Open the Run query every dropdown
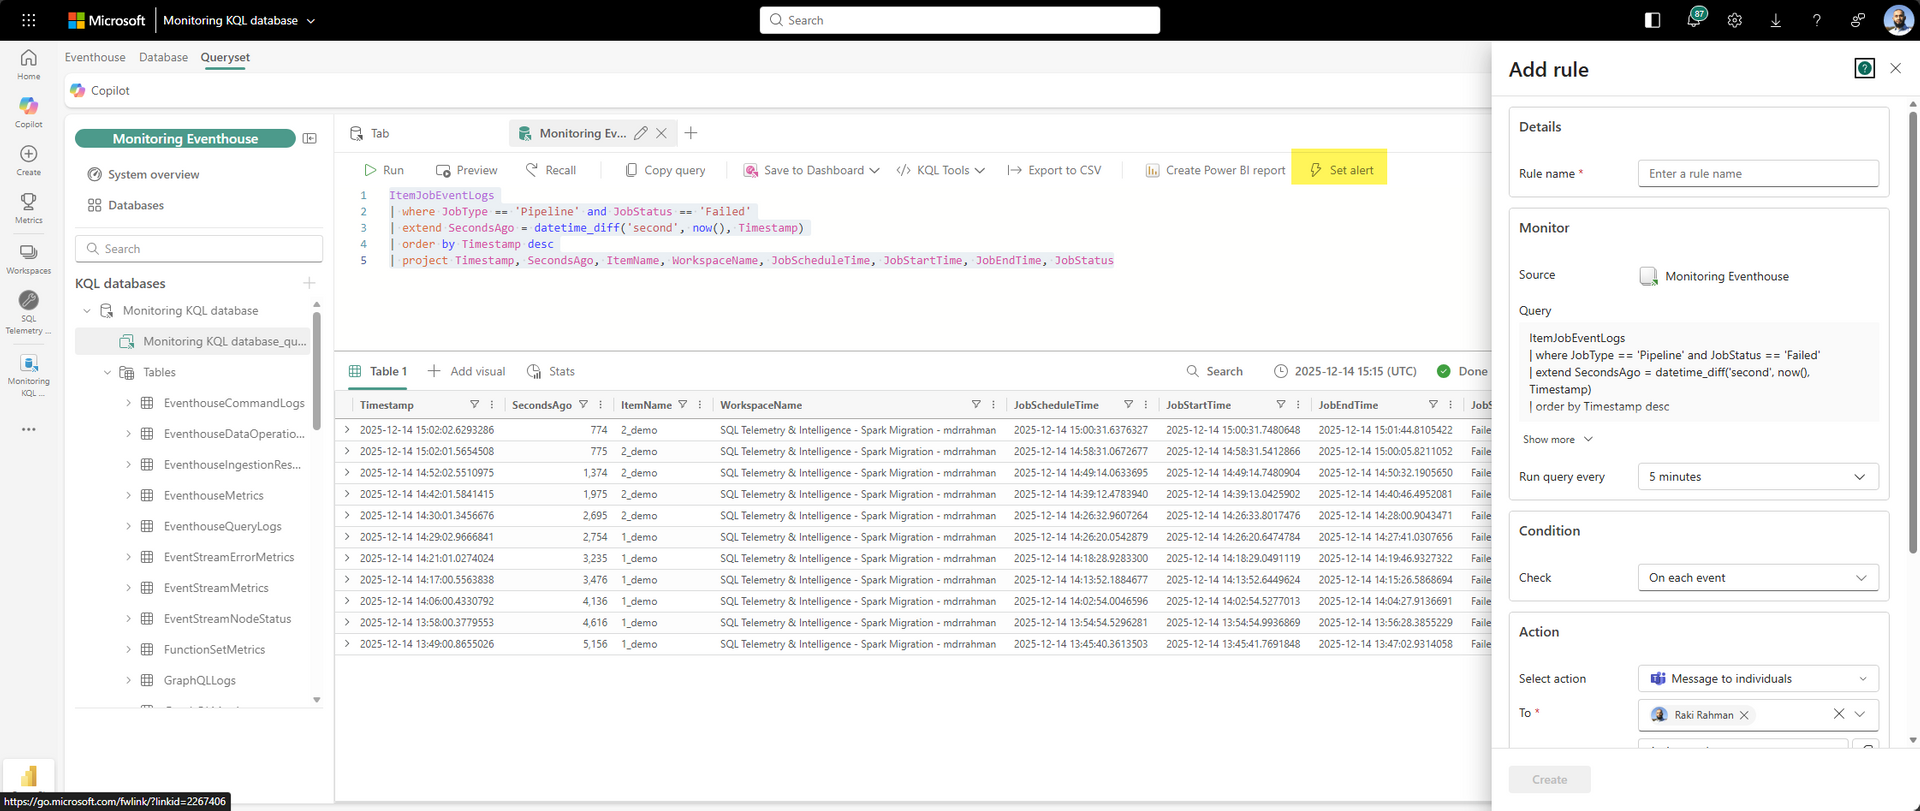Image resolution: width=1920 pixels, height=811 pixels. click(x=1757, y=477)
